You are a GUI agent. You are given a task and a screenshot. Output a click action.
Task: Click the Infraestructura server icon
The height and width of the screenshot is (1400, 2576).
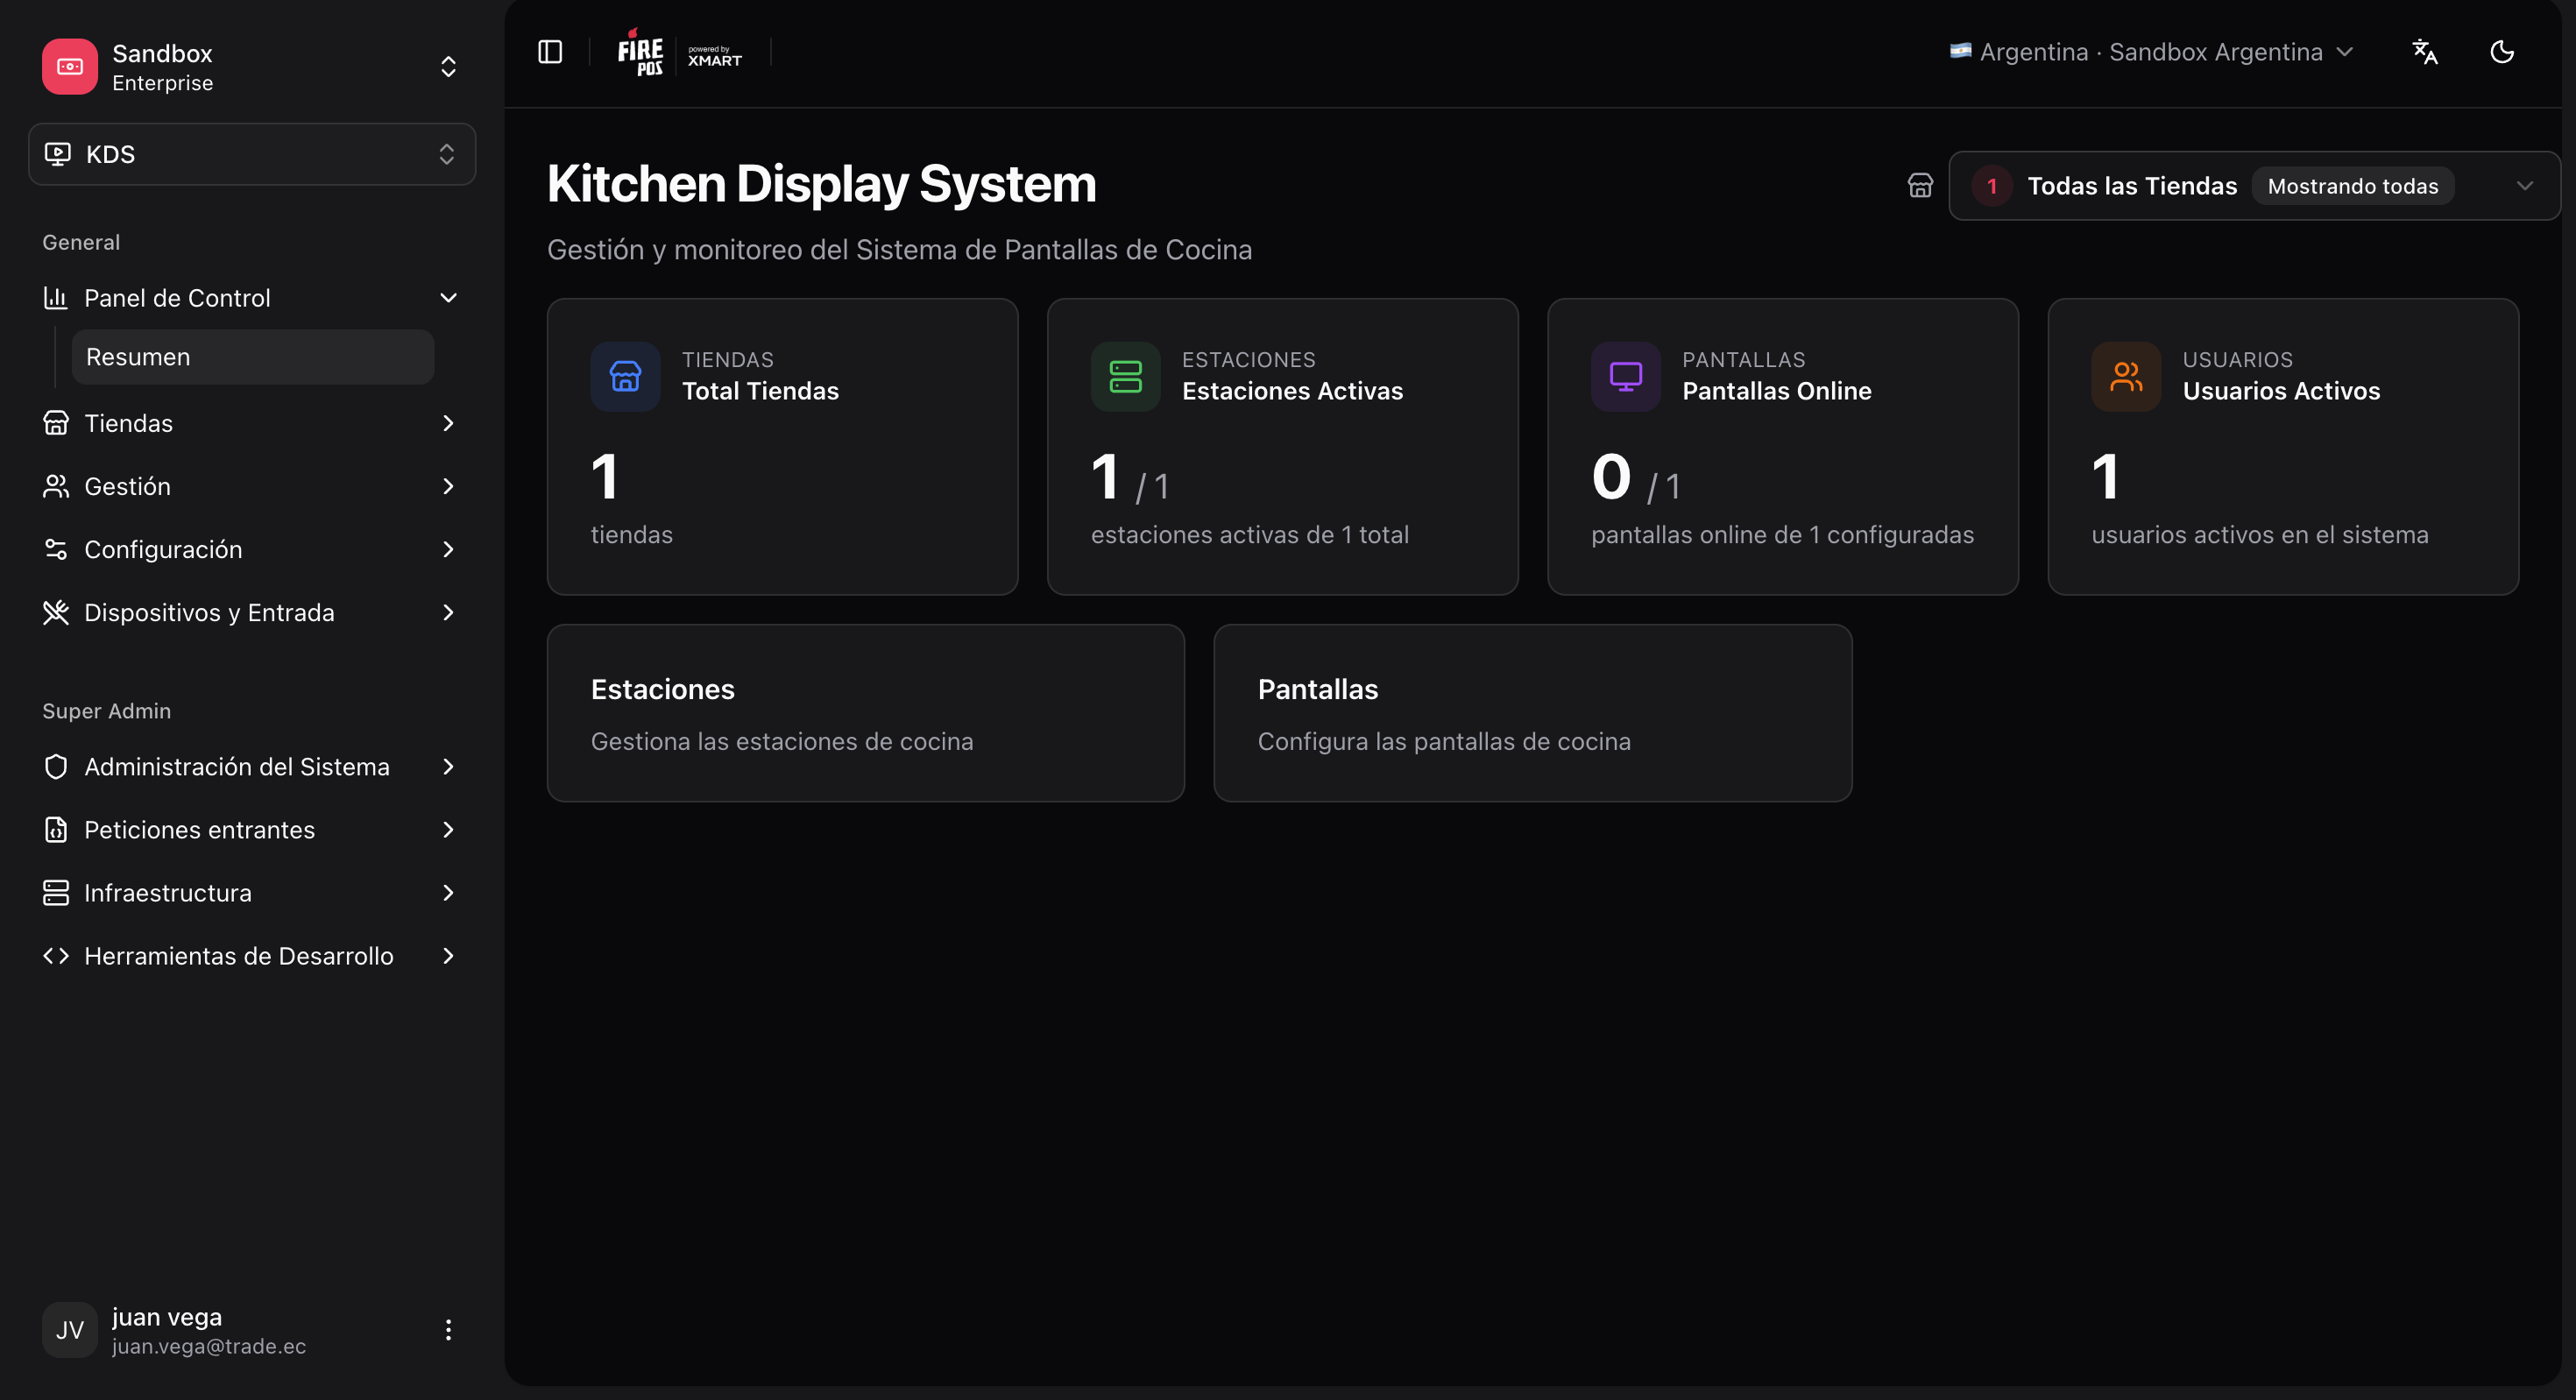pyautogui.click(x=56, y=893)
